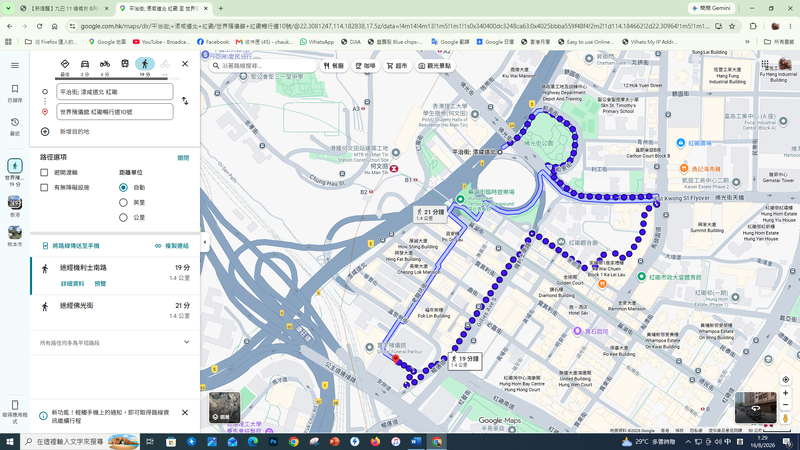Click the 21 分鐘 route label on map
The height and width of the screenshot is (450, 800).
point(431,214)
